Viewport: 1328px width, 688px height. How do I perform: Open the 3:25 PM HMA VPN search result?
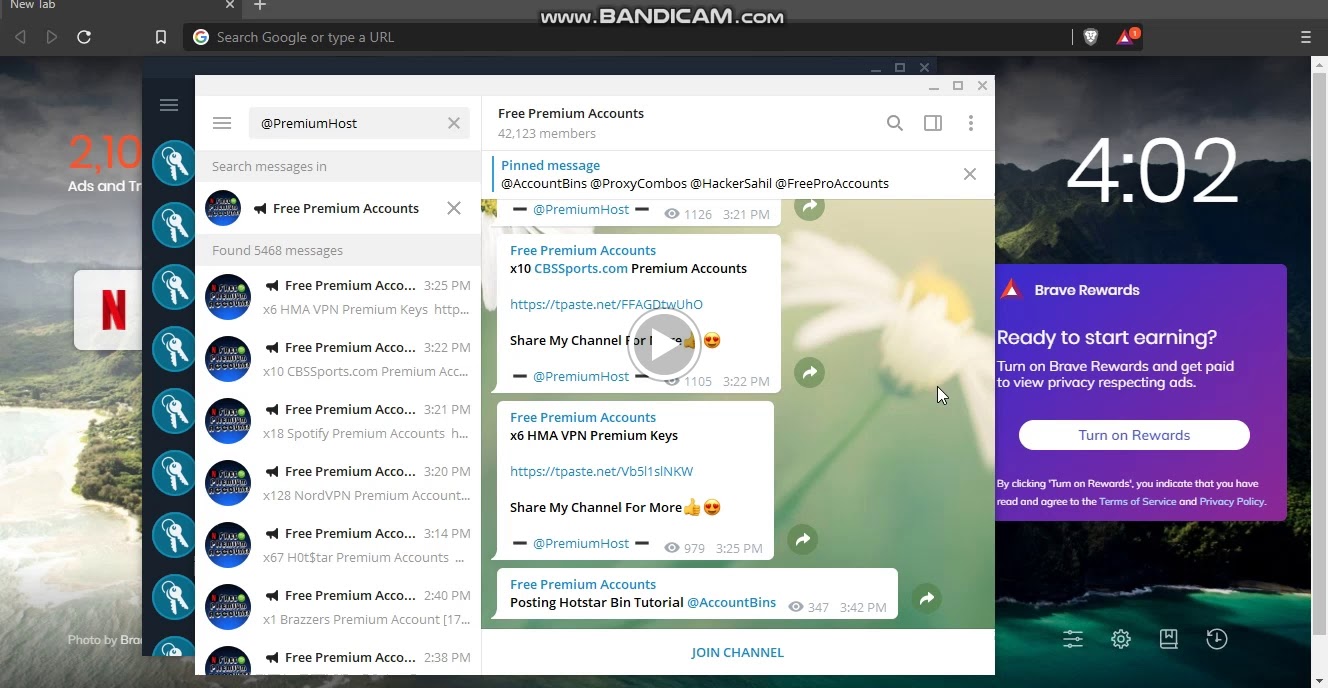point(338,297)
